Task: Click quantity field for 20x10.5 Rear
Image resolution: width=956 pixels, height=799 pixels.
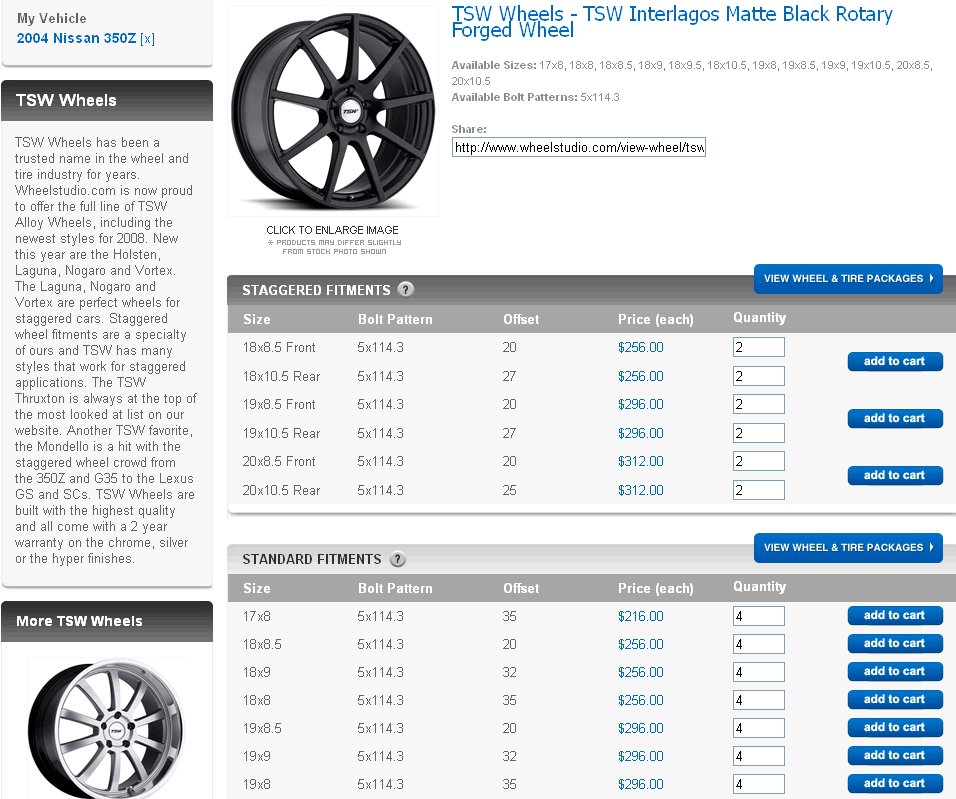Action: 758,491
